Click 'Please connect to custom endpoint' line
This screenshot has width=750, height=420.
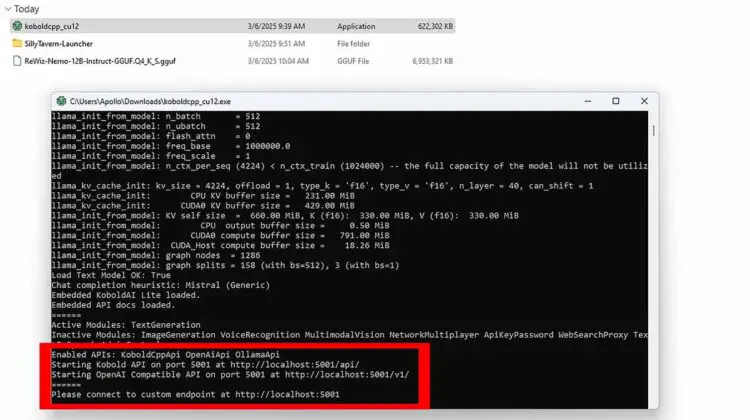196,395
